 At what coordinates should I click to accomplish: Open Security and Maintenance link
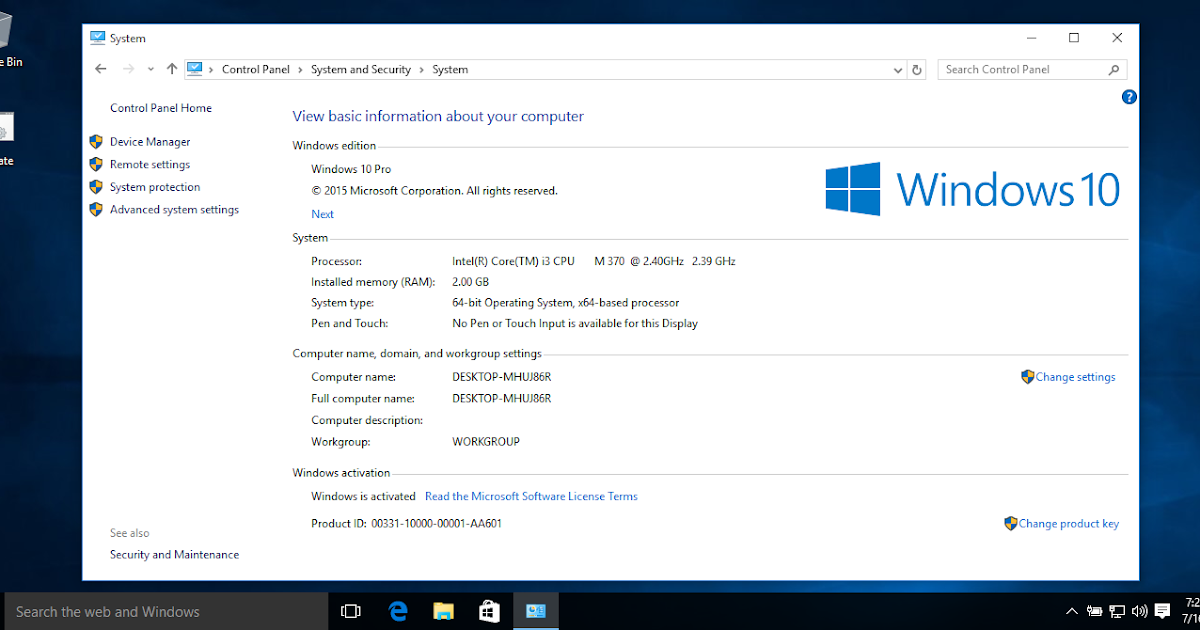(174, 555)
